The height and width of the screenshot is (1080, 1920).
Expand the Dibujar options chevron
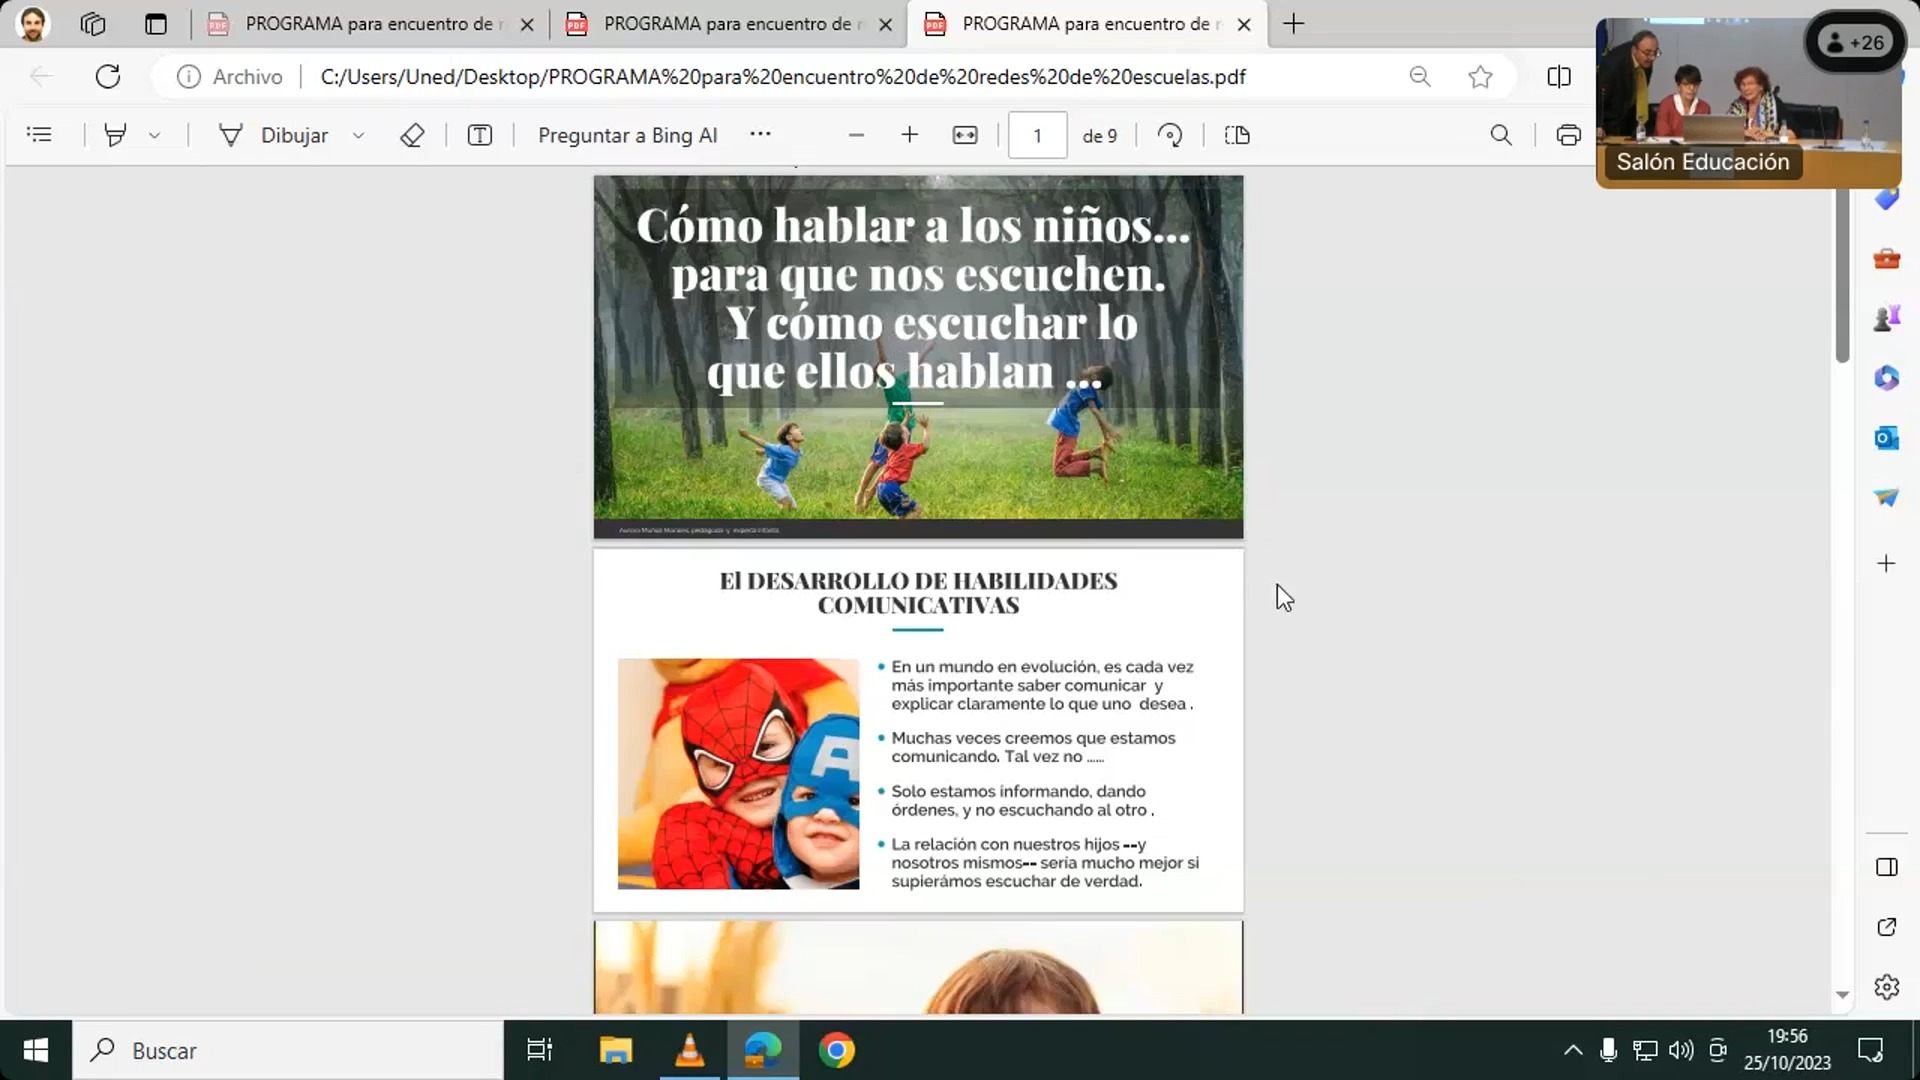click(358, 135)
